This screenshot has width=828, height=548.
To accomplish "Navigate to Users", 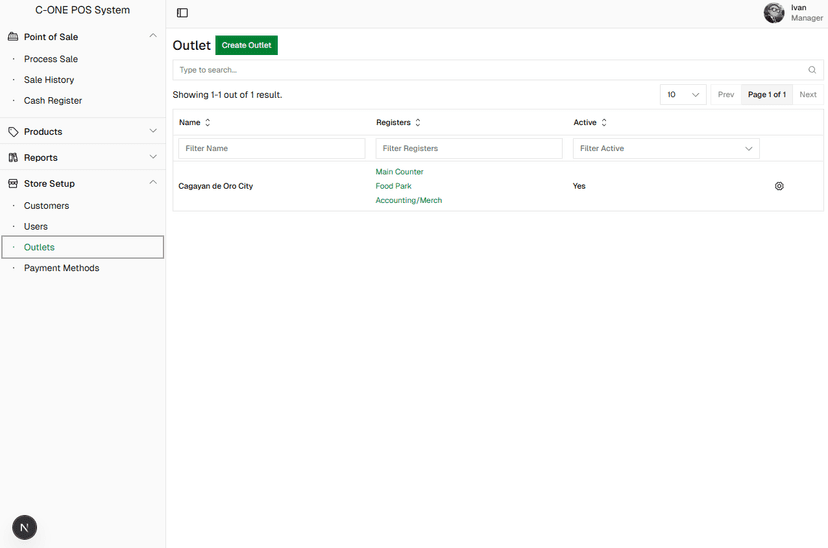I will pyautogui.click(x=35, y=226).
